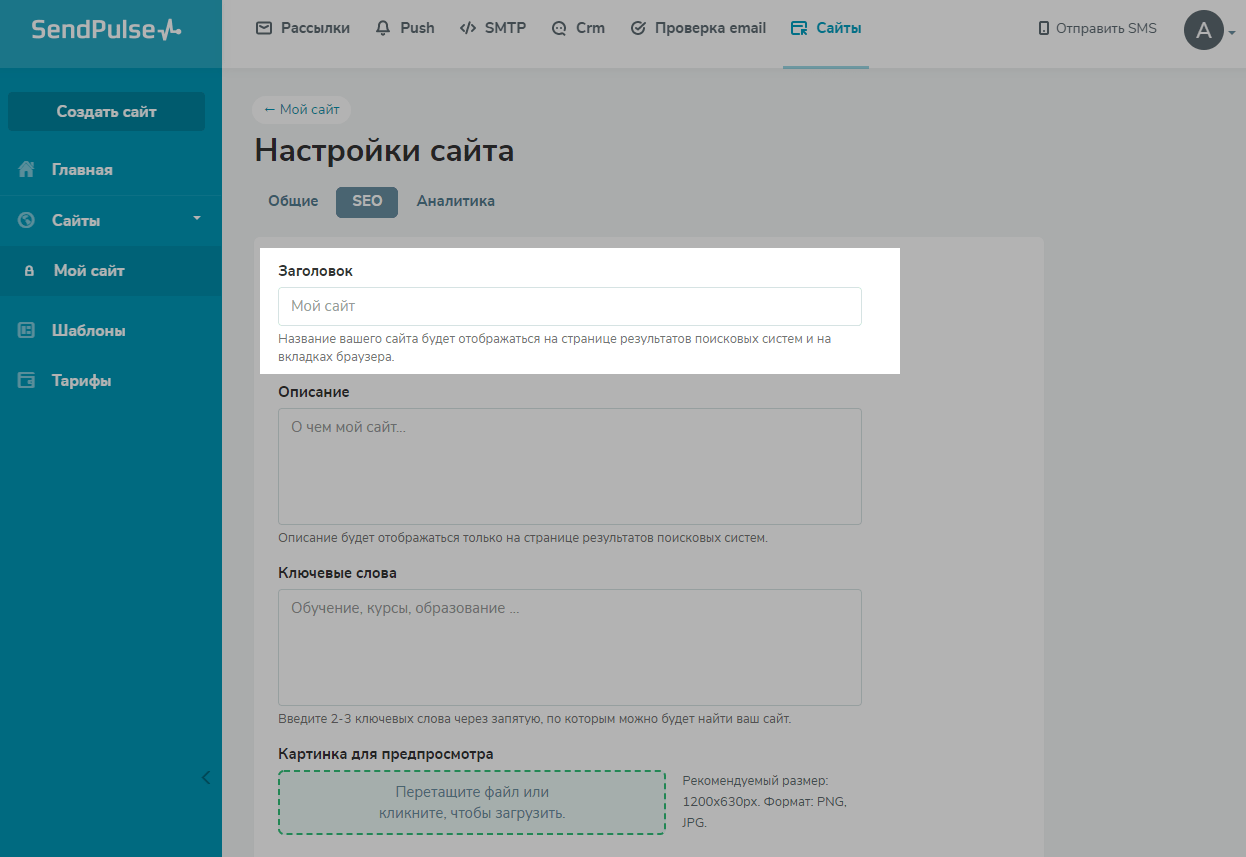Switch to the Аналитика tab

(455, 201)
